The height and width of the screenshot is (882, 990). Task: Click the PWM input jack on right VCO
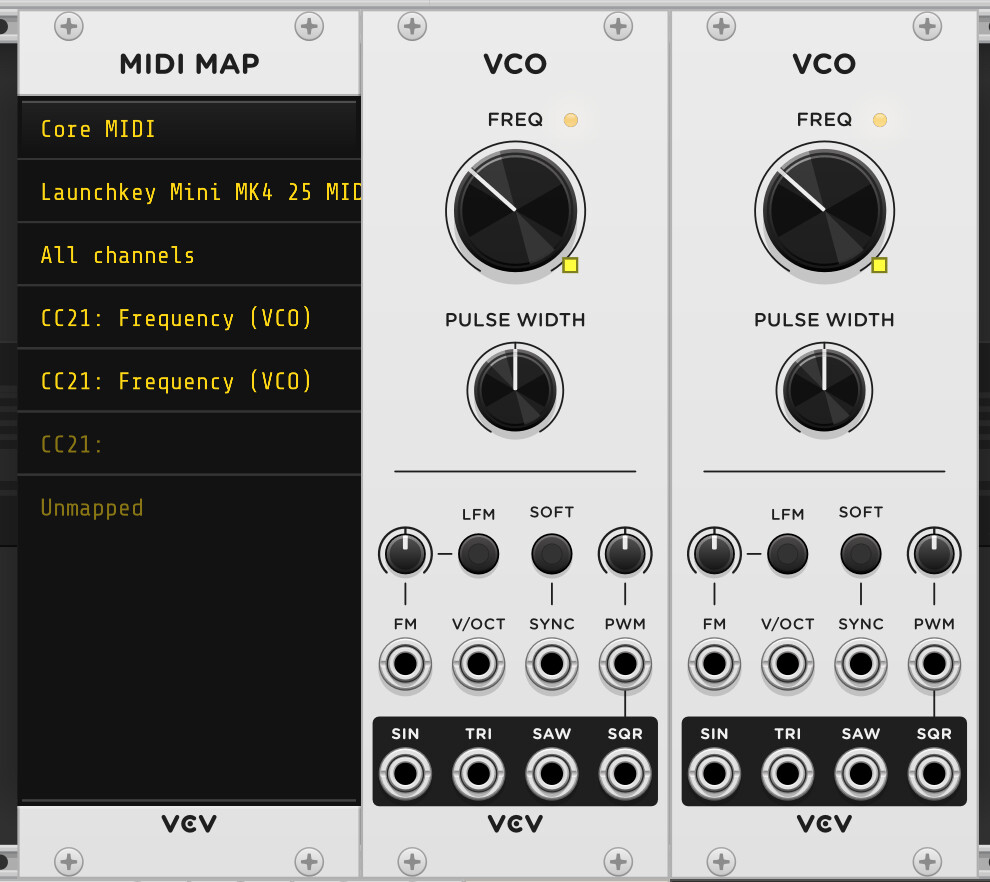point(935,664)
